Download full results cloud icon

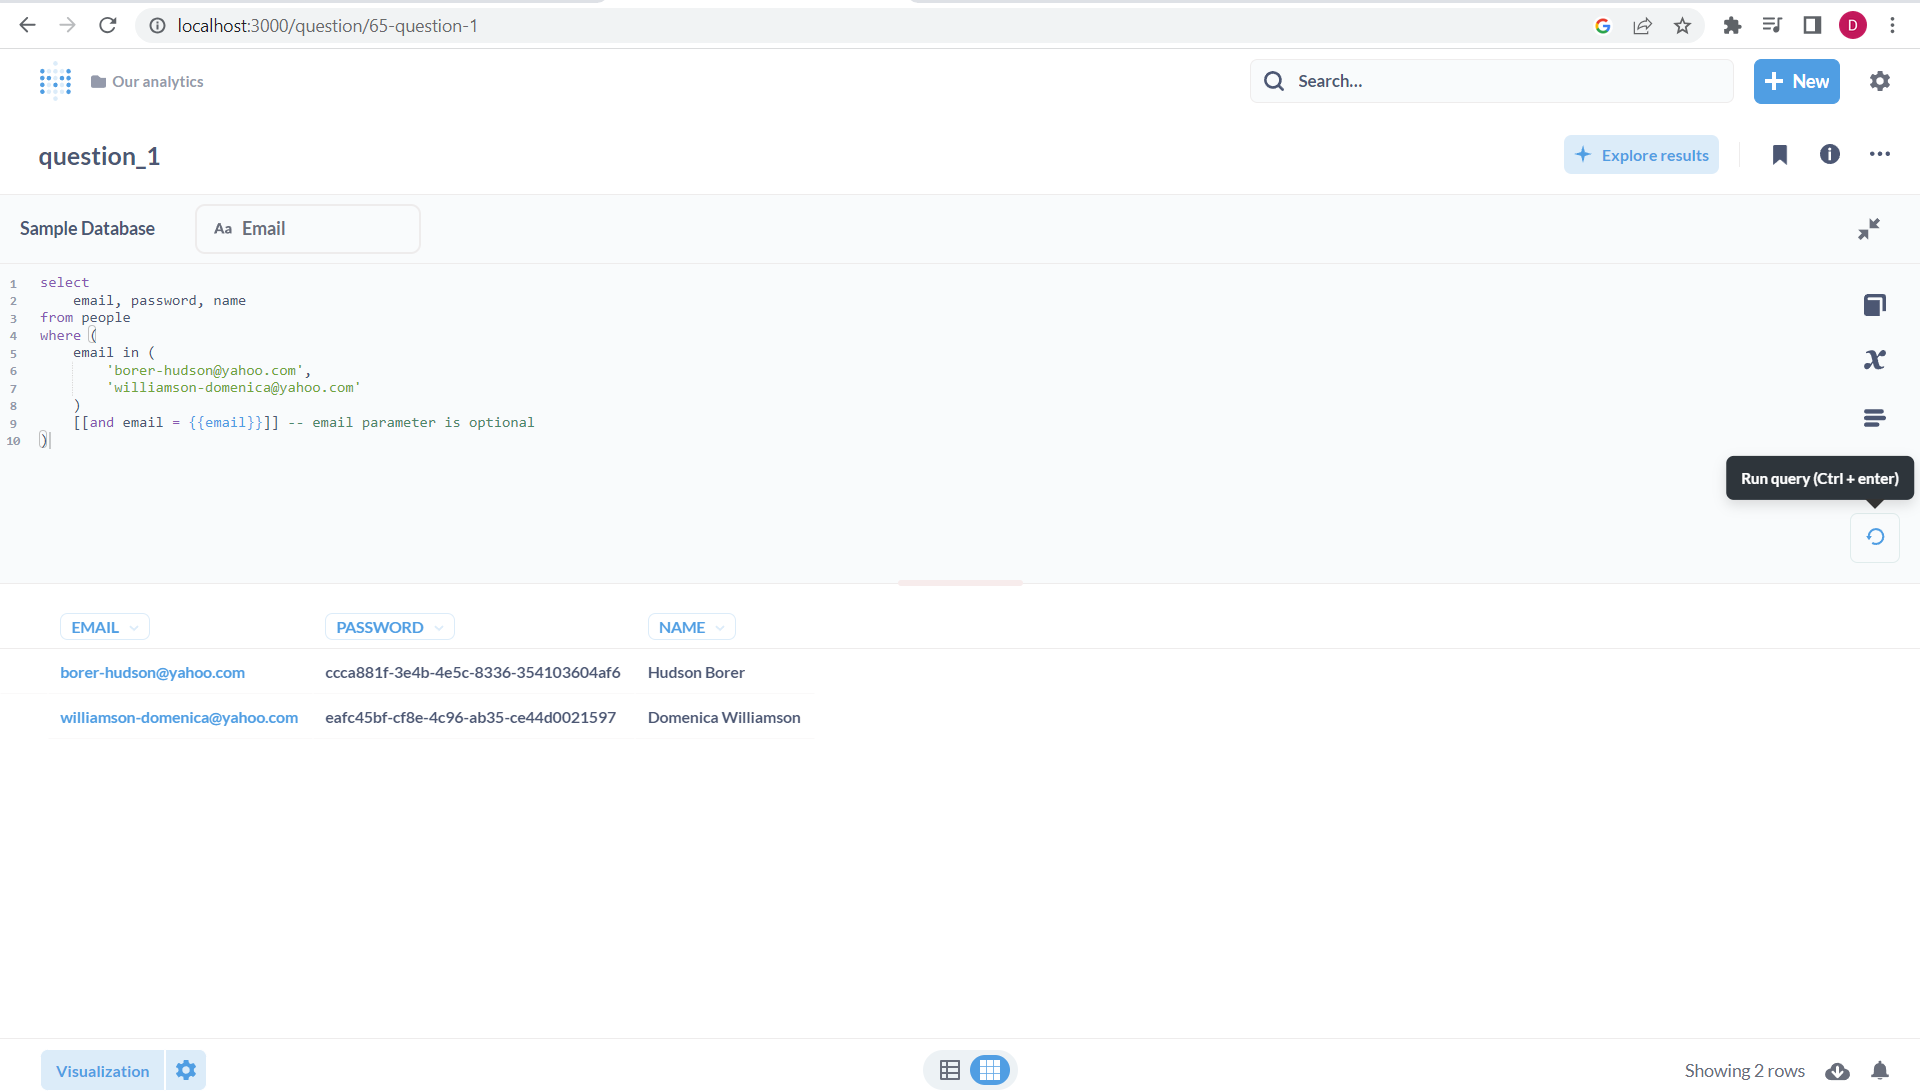pos(1837,1071)
